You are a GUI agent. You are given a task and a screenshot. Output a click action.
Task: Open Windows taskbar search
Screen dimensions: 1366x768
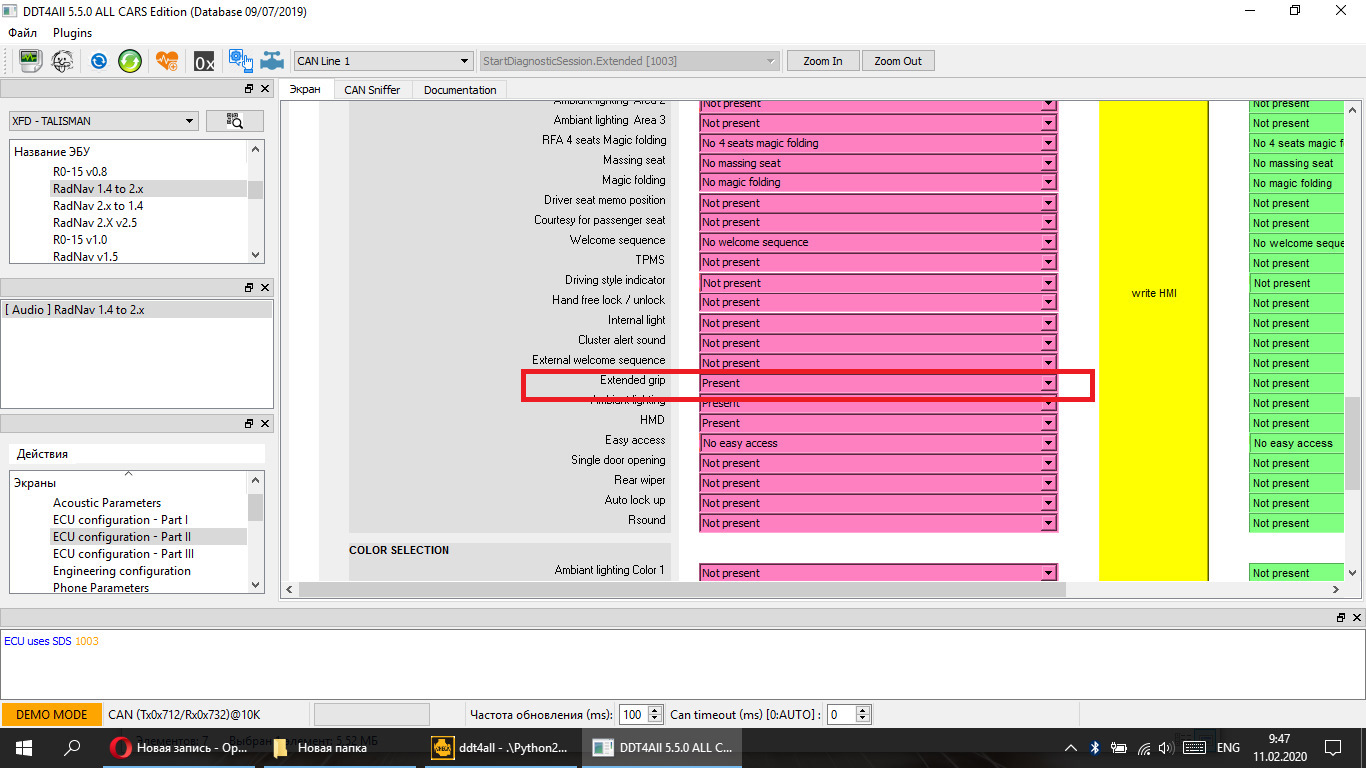pos(72,747)
